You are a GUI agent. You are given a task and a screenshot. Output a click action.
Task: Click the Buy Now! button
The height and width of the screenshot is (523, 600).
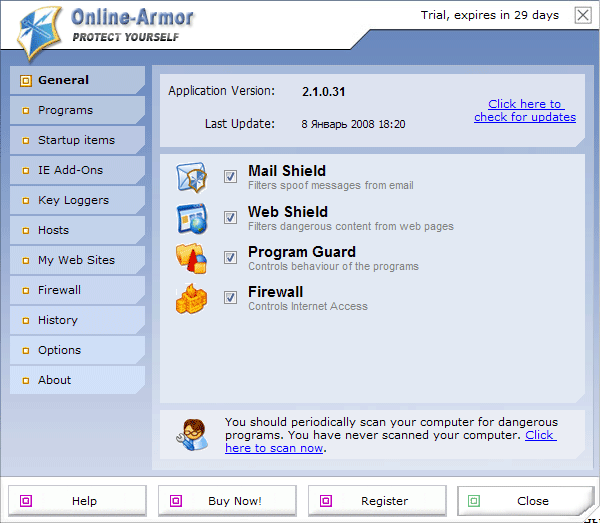click(x=227, y=501)
